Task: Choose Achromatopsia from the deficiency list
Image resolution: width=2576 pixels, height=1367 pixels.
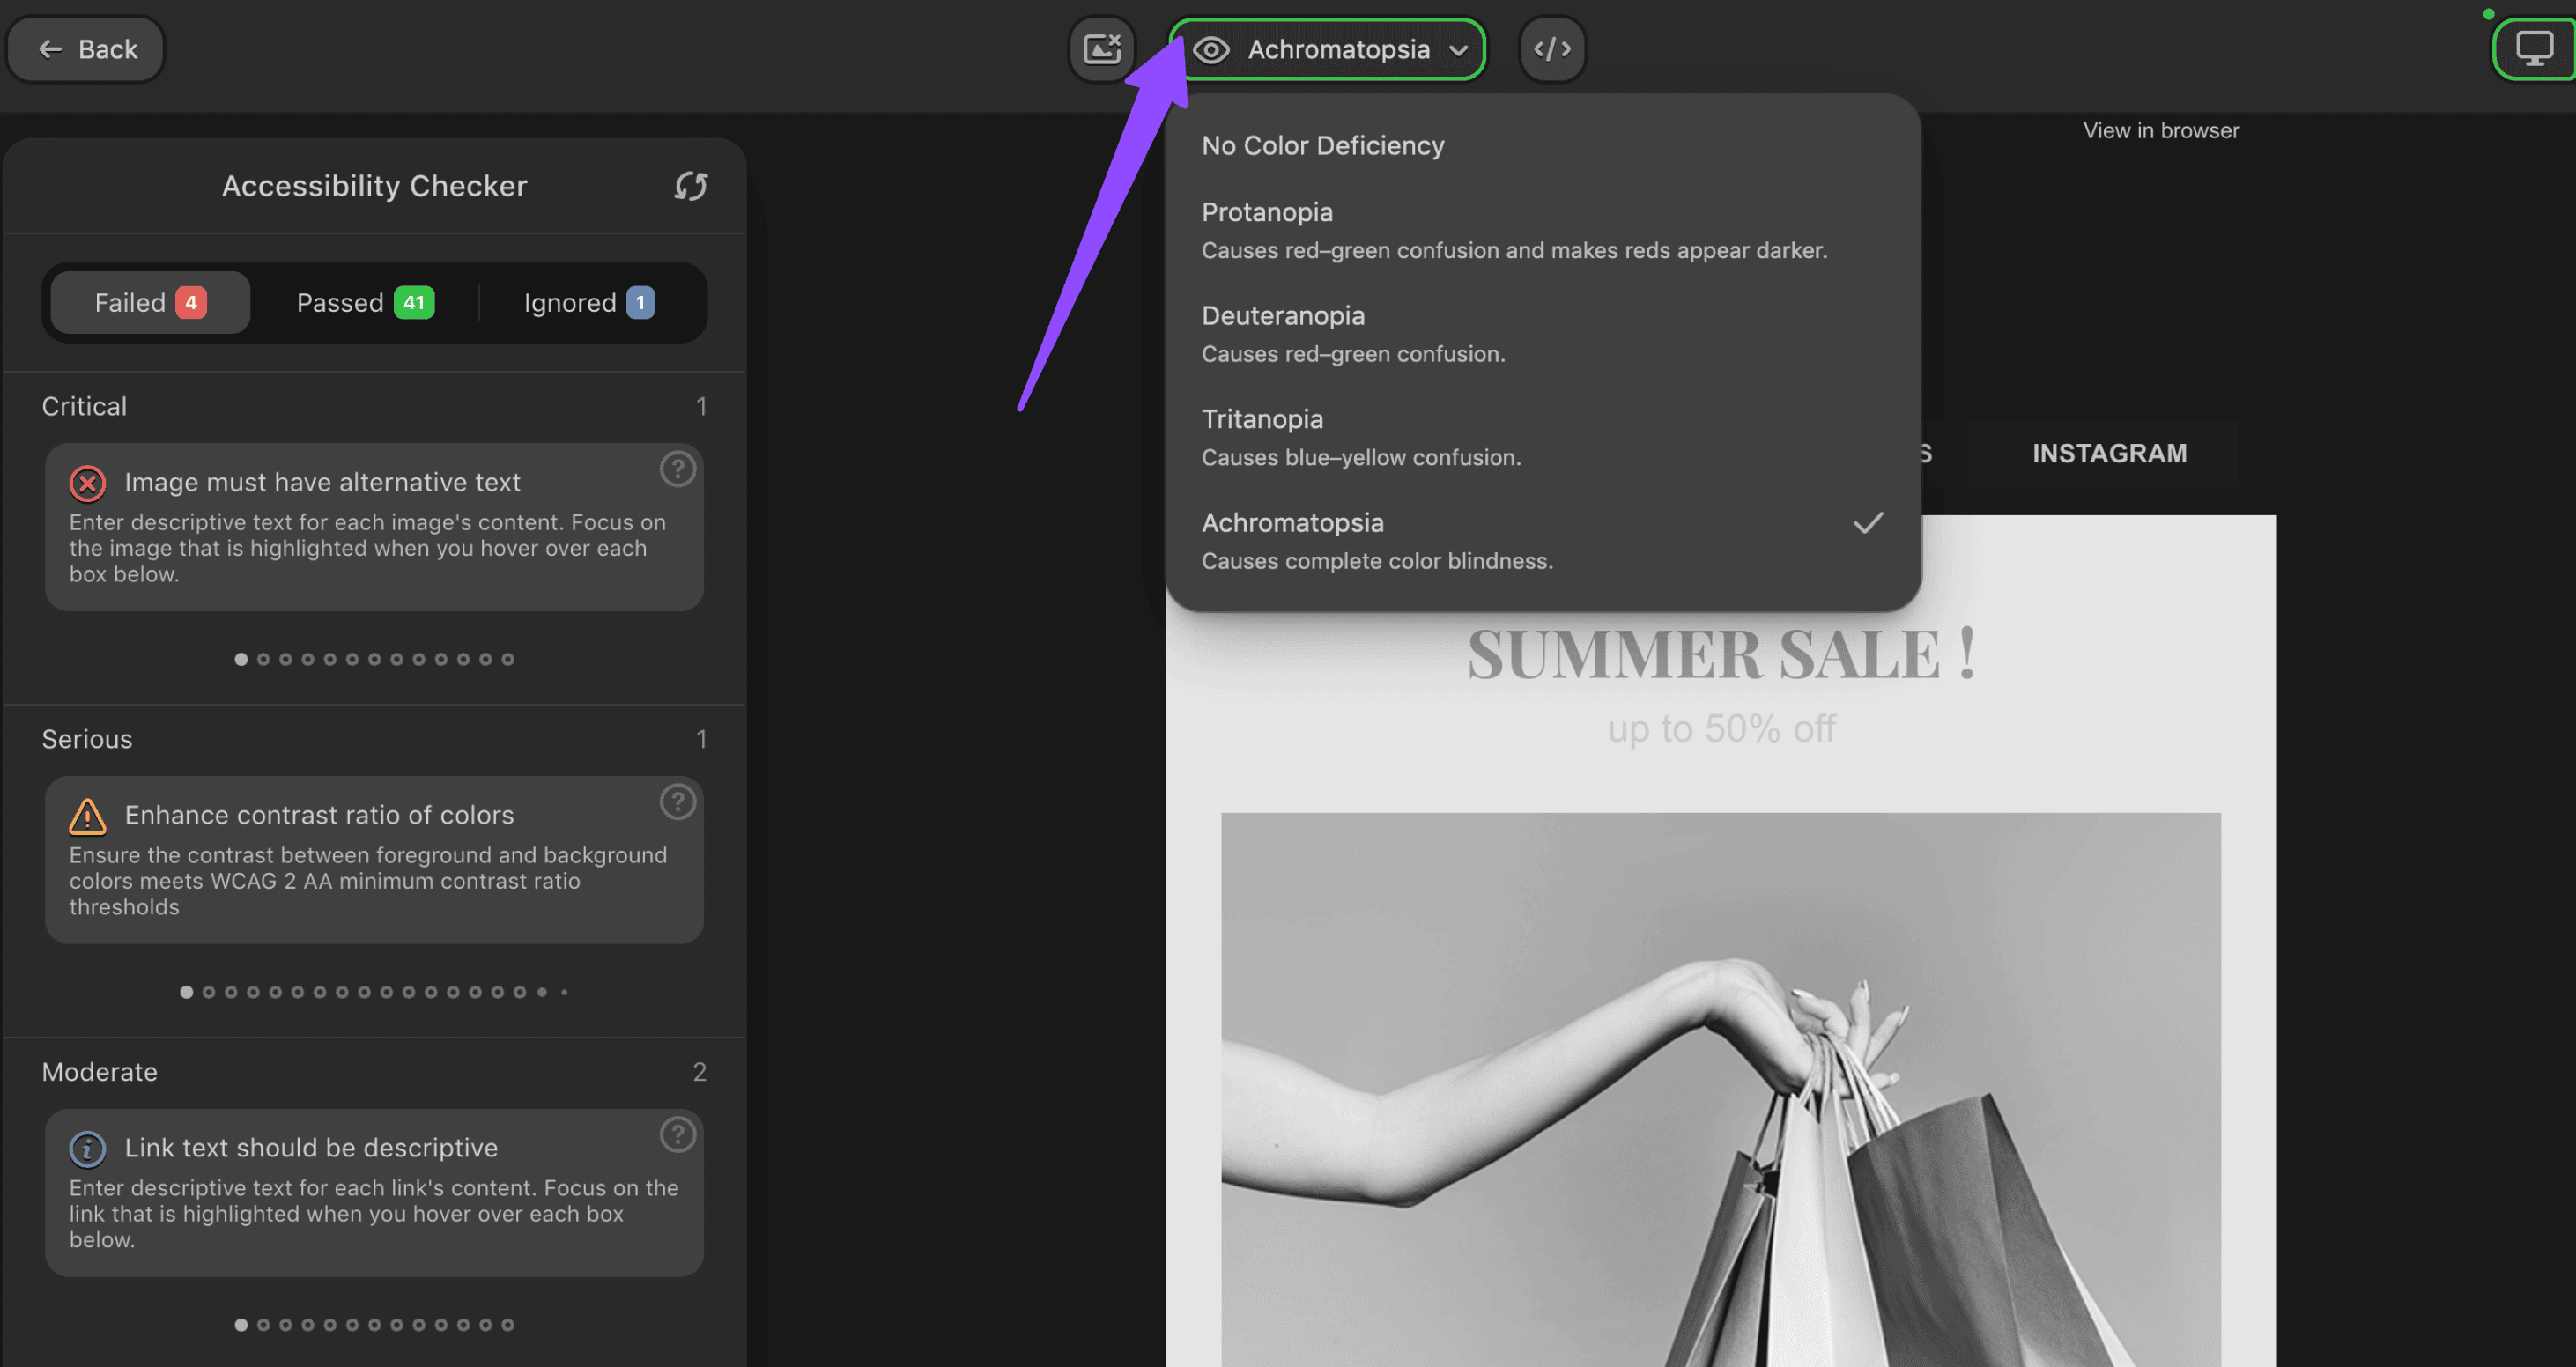Action: (x=1293, y=522)
